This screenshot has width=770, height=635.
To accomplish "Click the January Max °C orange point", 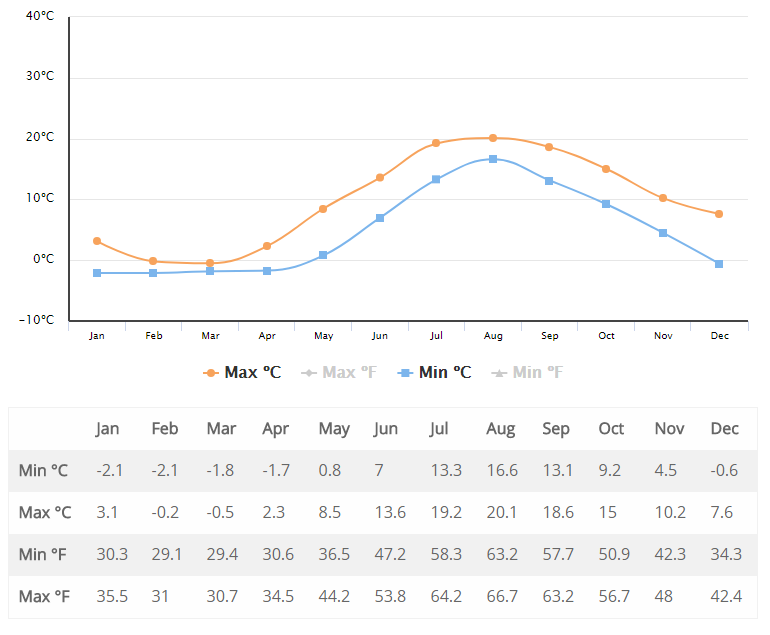I will 97,241.
